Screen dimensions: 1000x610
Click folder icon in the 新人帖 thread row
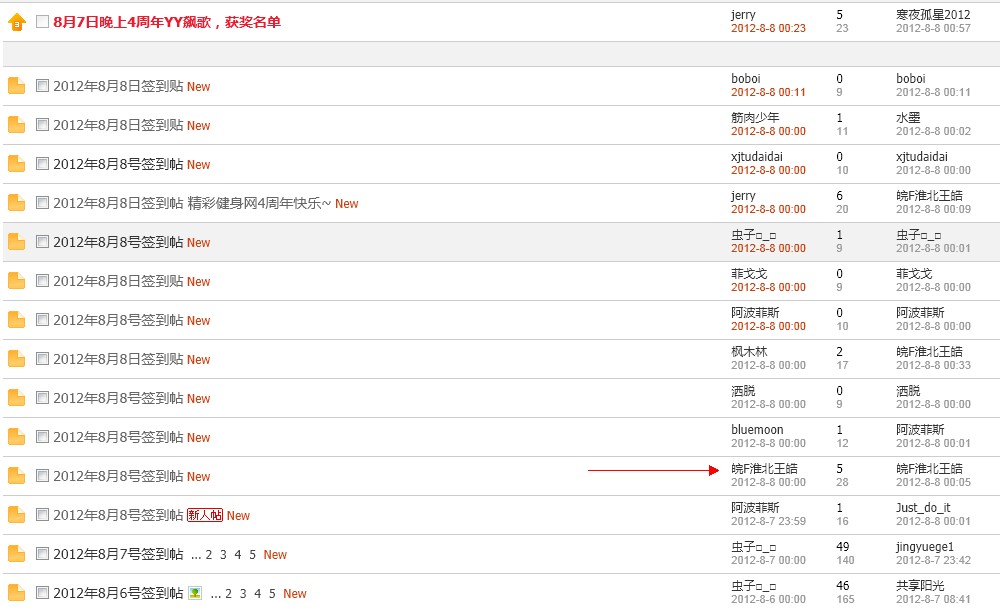click(17, 514)
